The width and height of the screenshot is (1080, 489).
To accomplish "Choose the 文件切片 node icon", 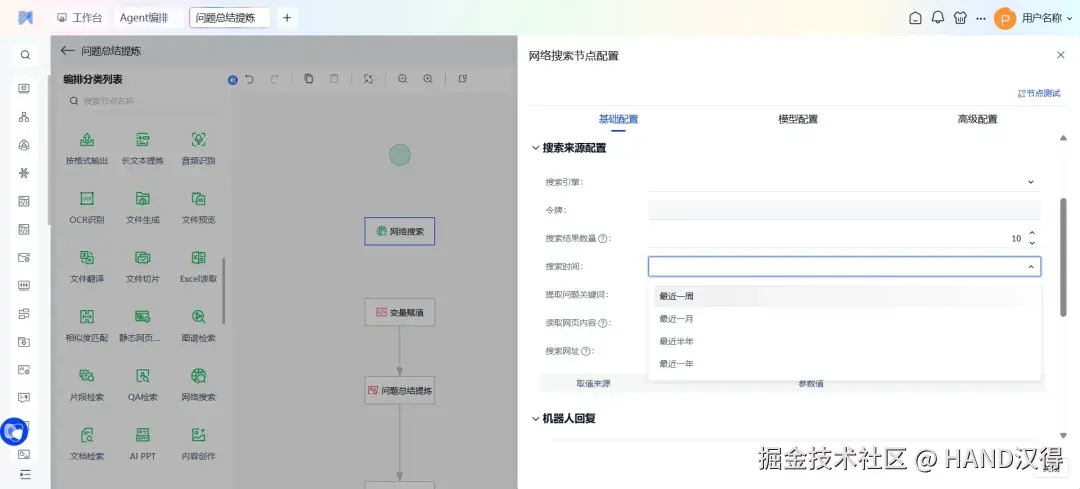I will tap(143, 258).
